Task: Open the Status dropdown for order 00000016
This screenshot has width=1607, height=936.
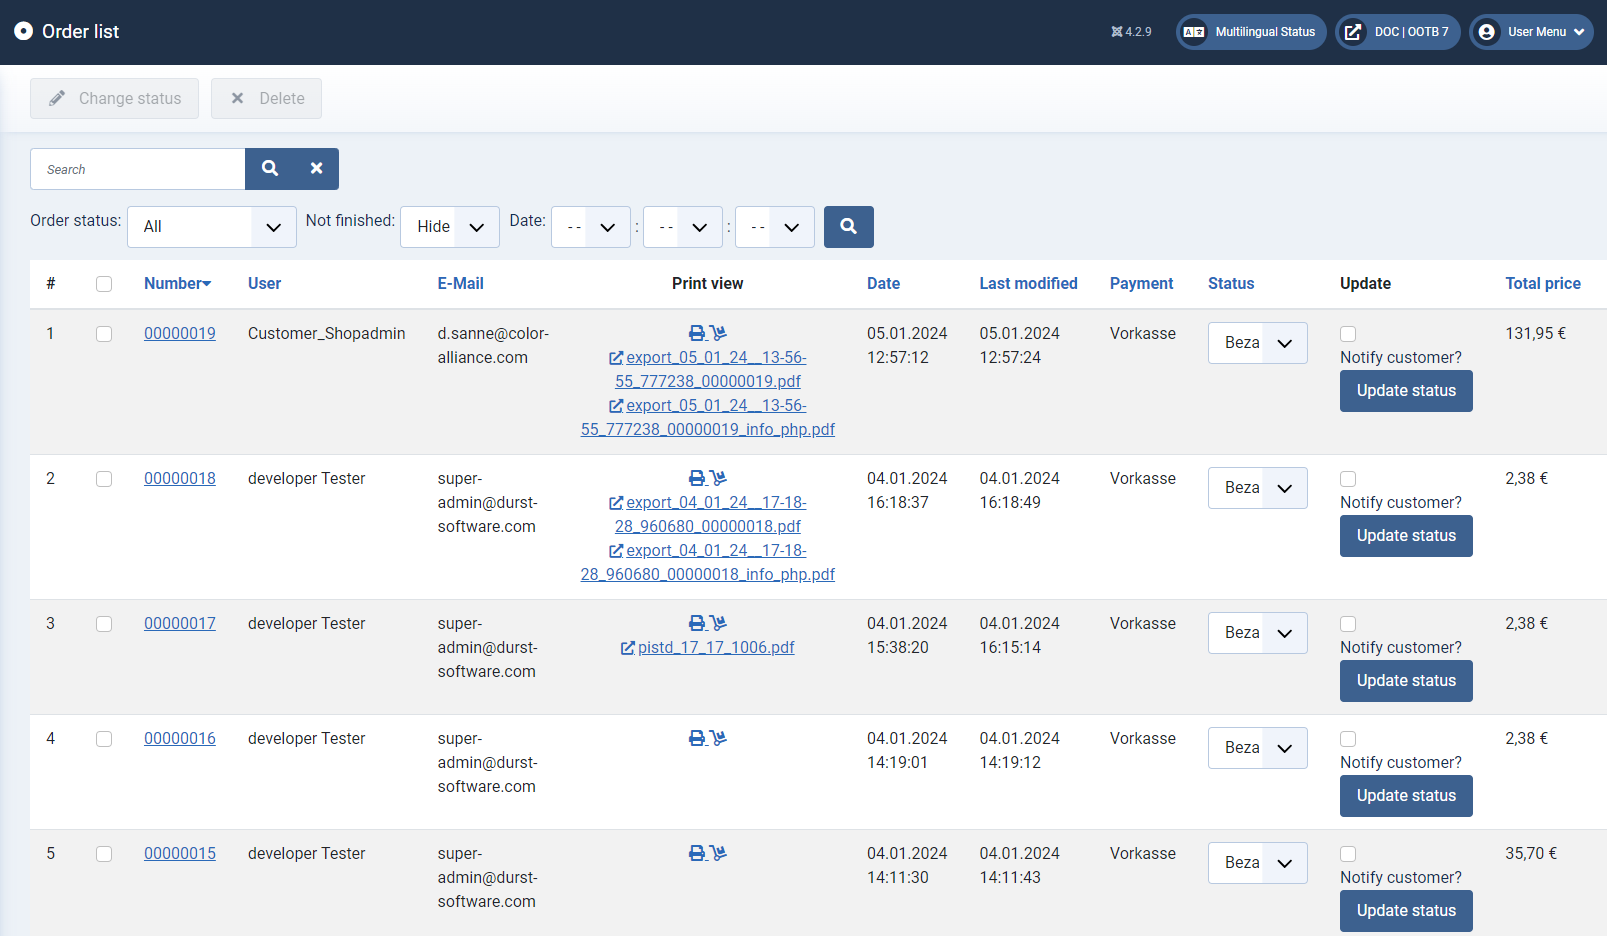Action: [1258, 748]
